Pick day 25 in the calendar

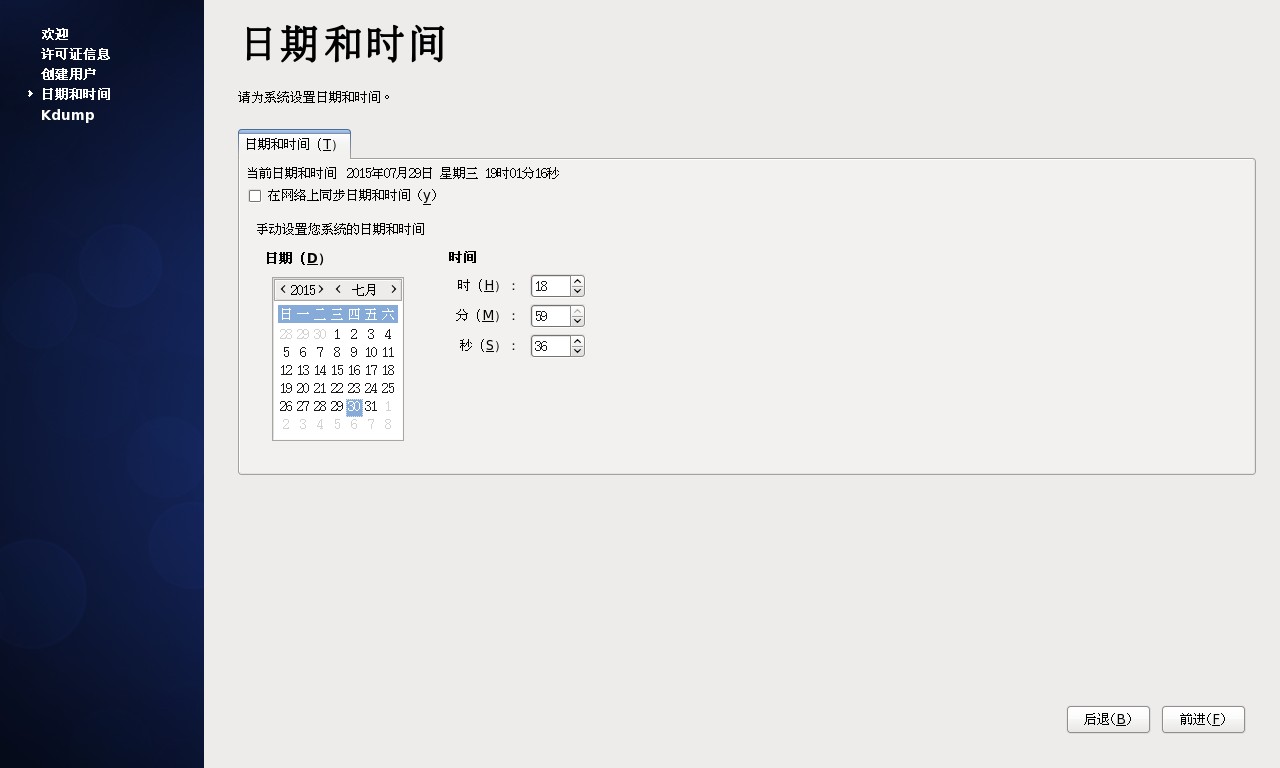[x=388, y=388]
